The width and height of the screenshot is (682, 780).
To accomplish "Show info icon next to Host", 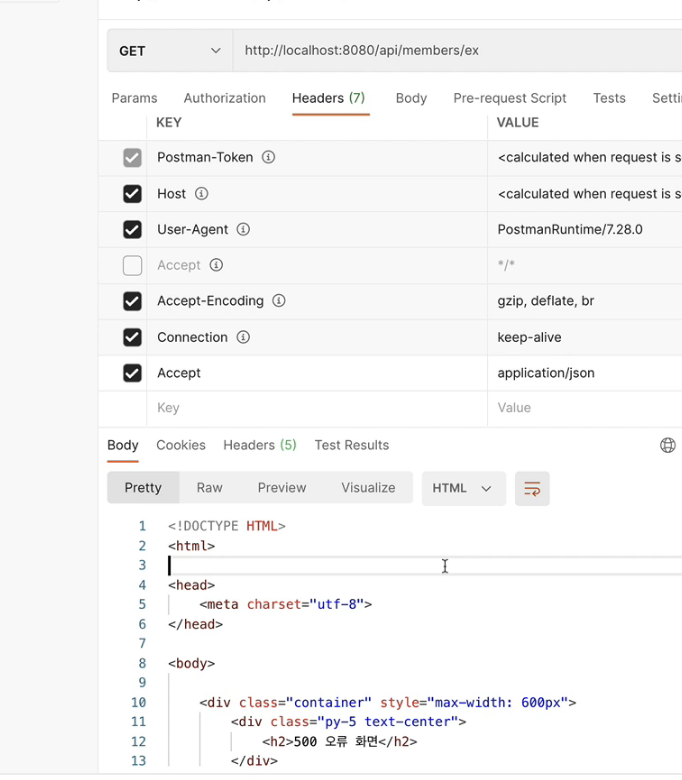I will coord(201,194).
